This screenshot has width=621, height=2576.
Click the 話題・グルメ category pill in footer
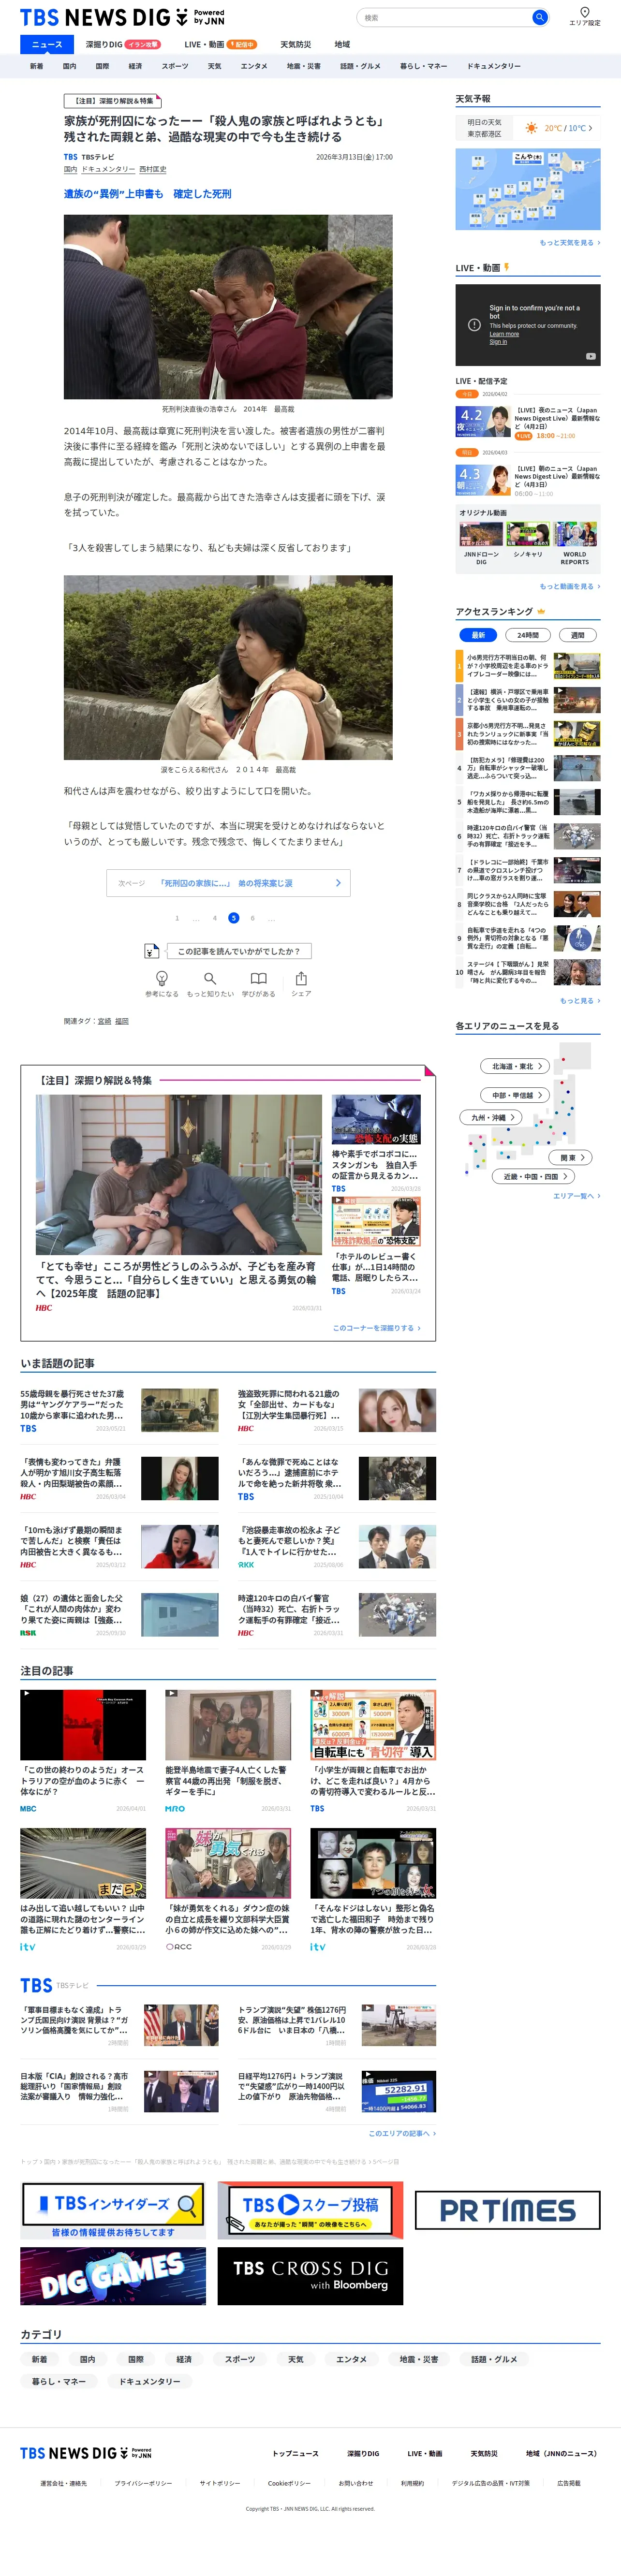[494, 2359]
